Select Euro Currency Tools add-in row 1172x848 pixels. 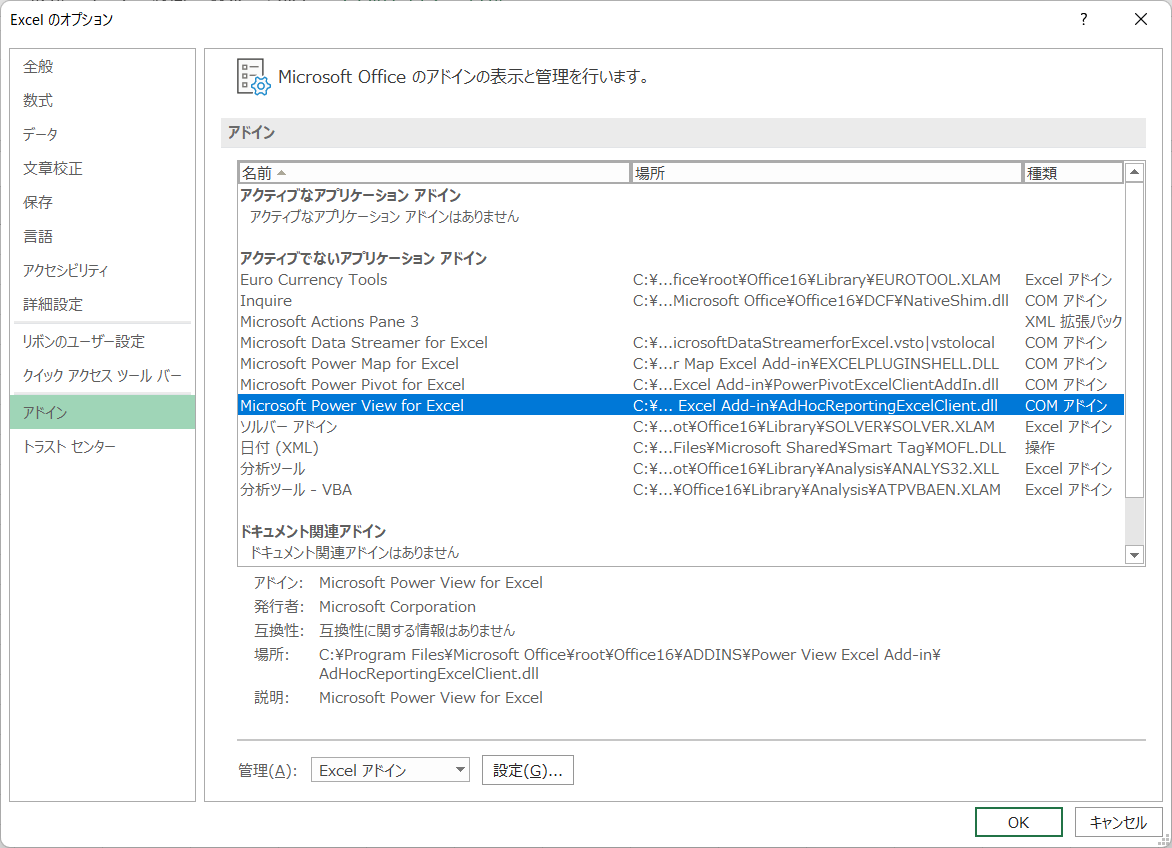point(680,279)
